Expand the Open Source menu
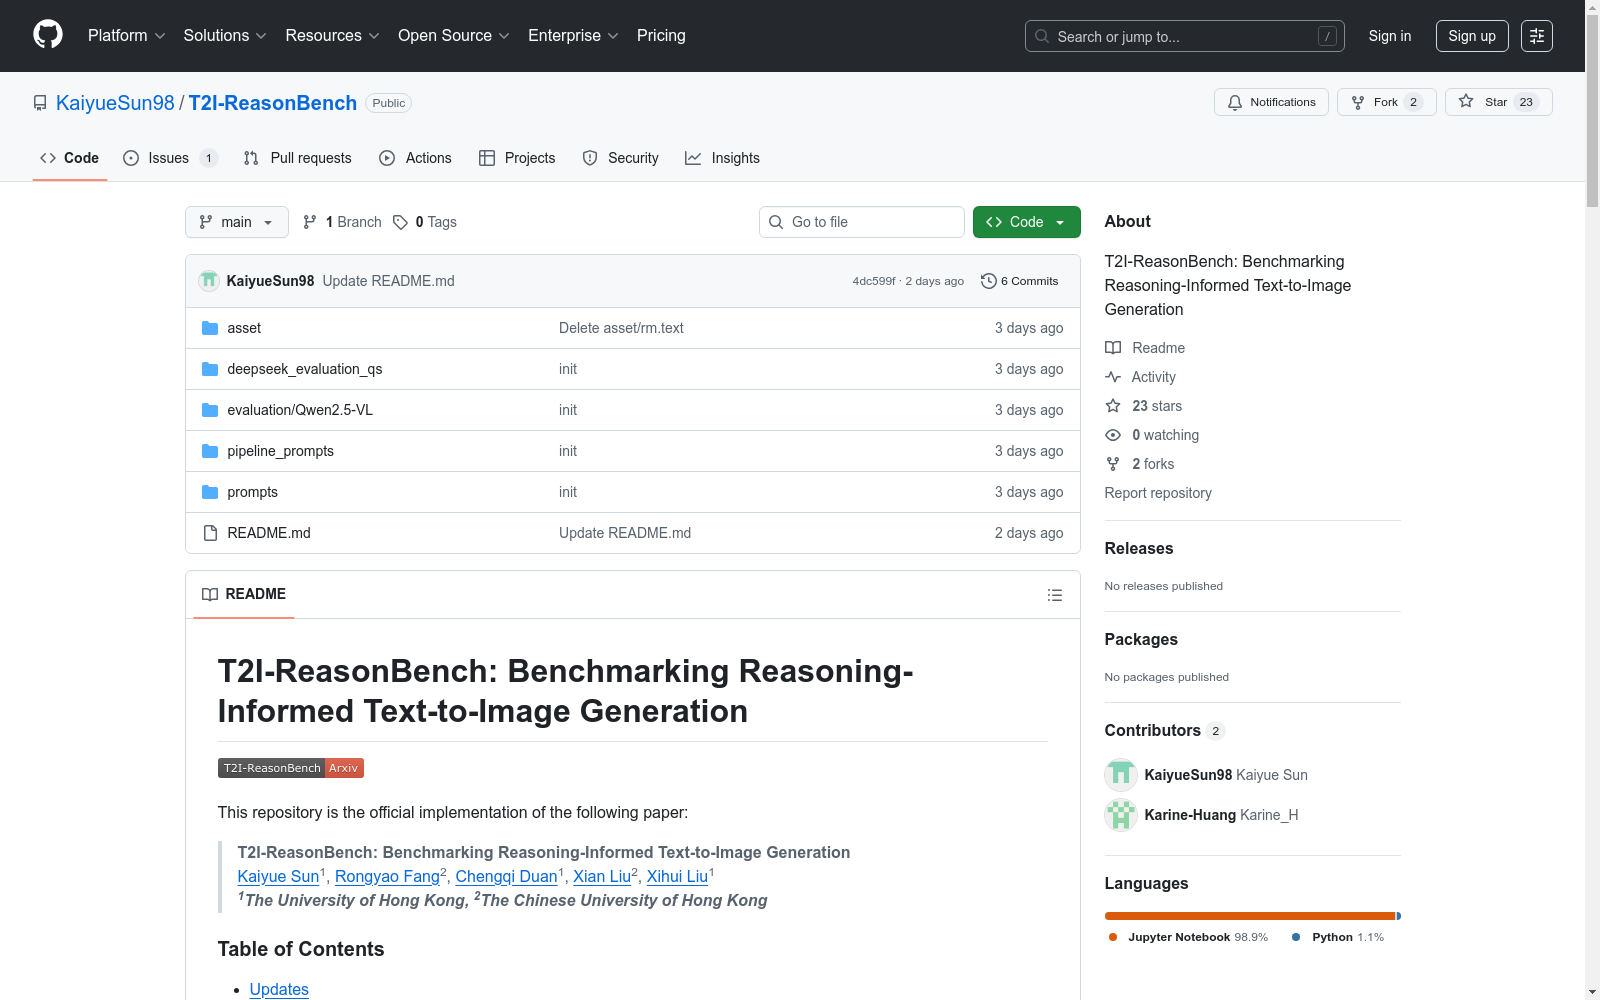The height and width of the screenshot is (1000, 1600). 454,36
